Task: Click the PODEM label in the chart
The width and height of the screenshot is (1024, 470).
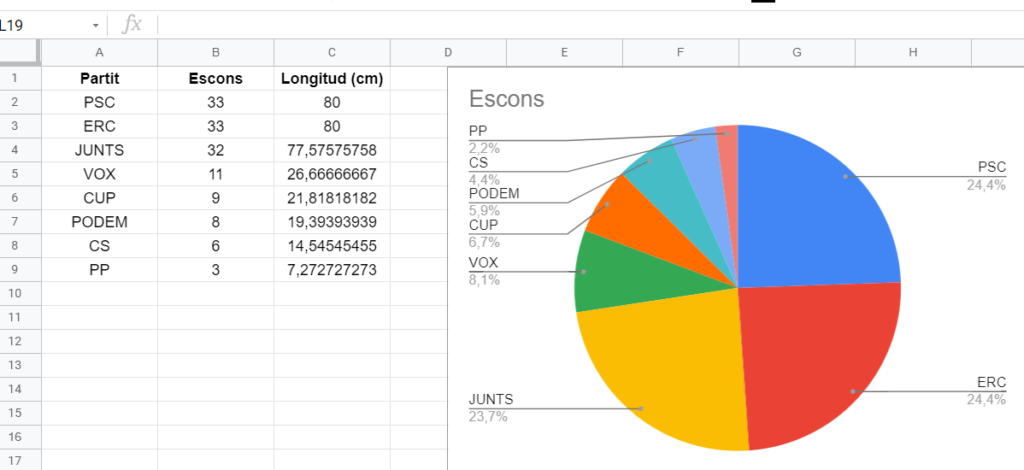Action: [x=494, y=193]
